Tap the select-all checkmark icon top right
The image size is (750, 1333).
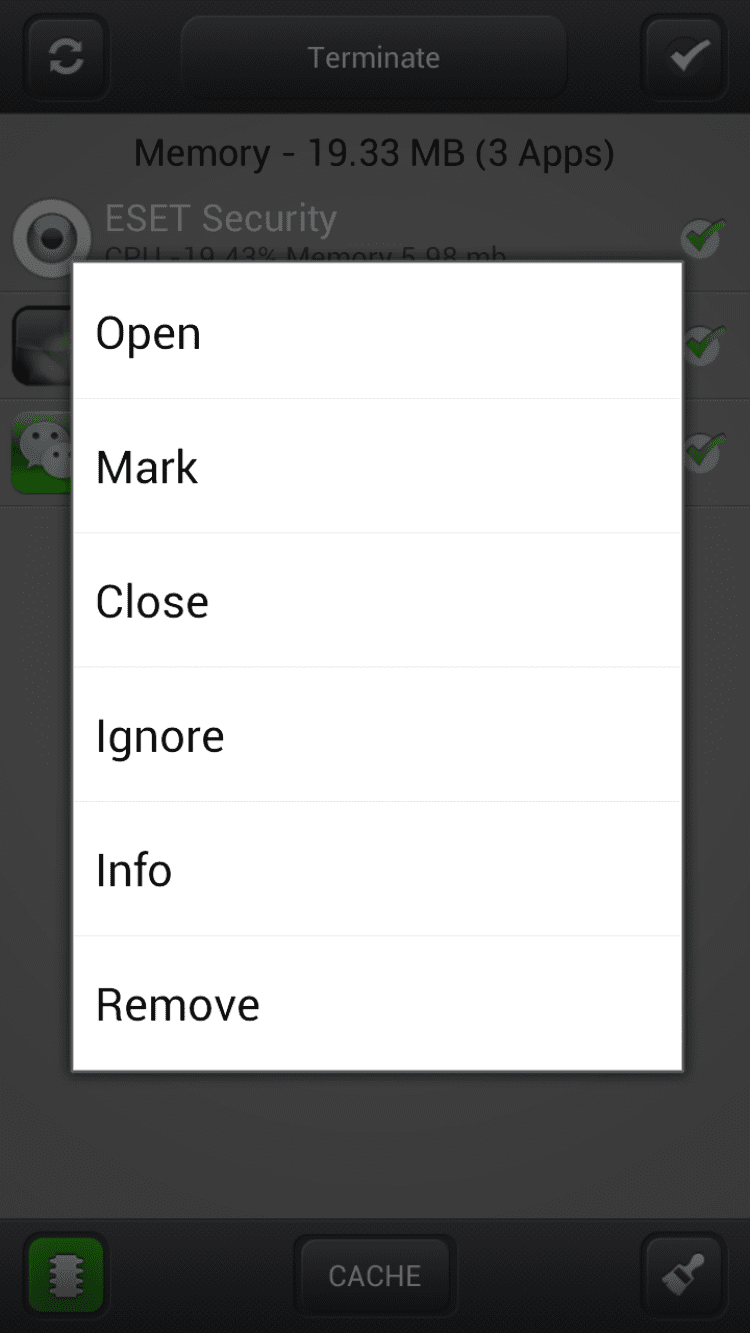685,57
